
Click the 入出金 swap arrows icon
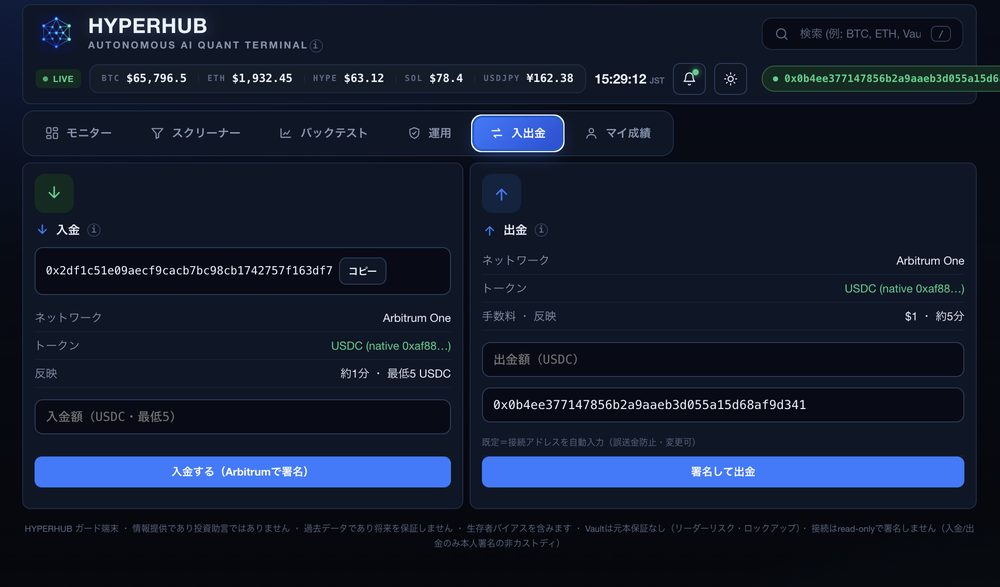[496, 133]
